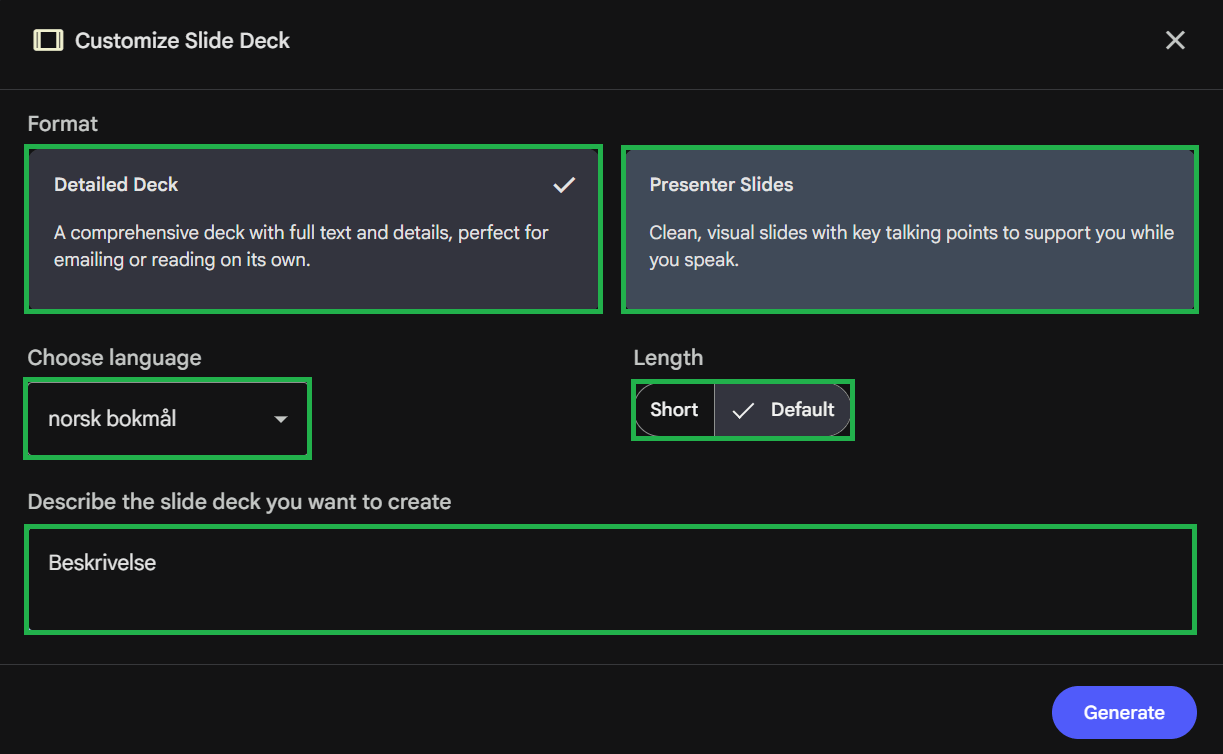Screen dimensions: 1223x754
Task: Click the language dropdown arrow
Action: pos(281,419)
